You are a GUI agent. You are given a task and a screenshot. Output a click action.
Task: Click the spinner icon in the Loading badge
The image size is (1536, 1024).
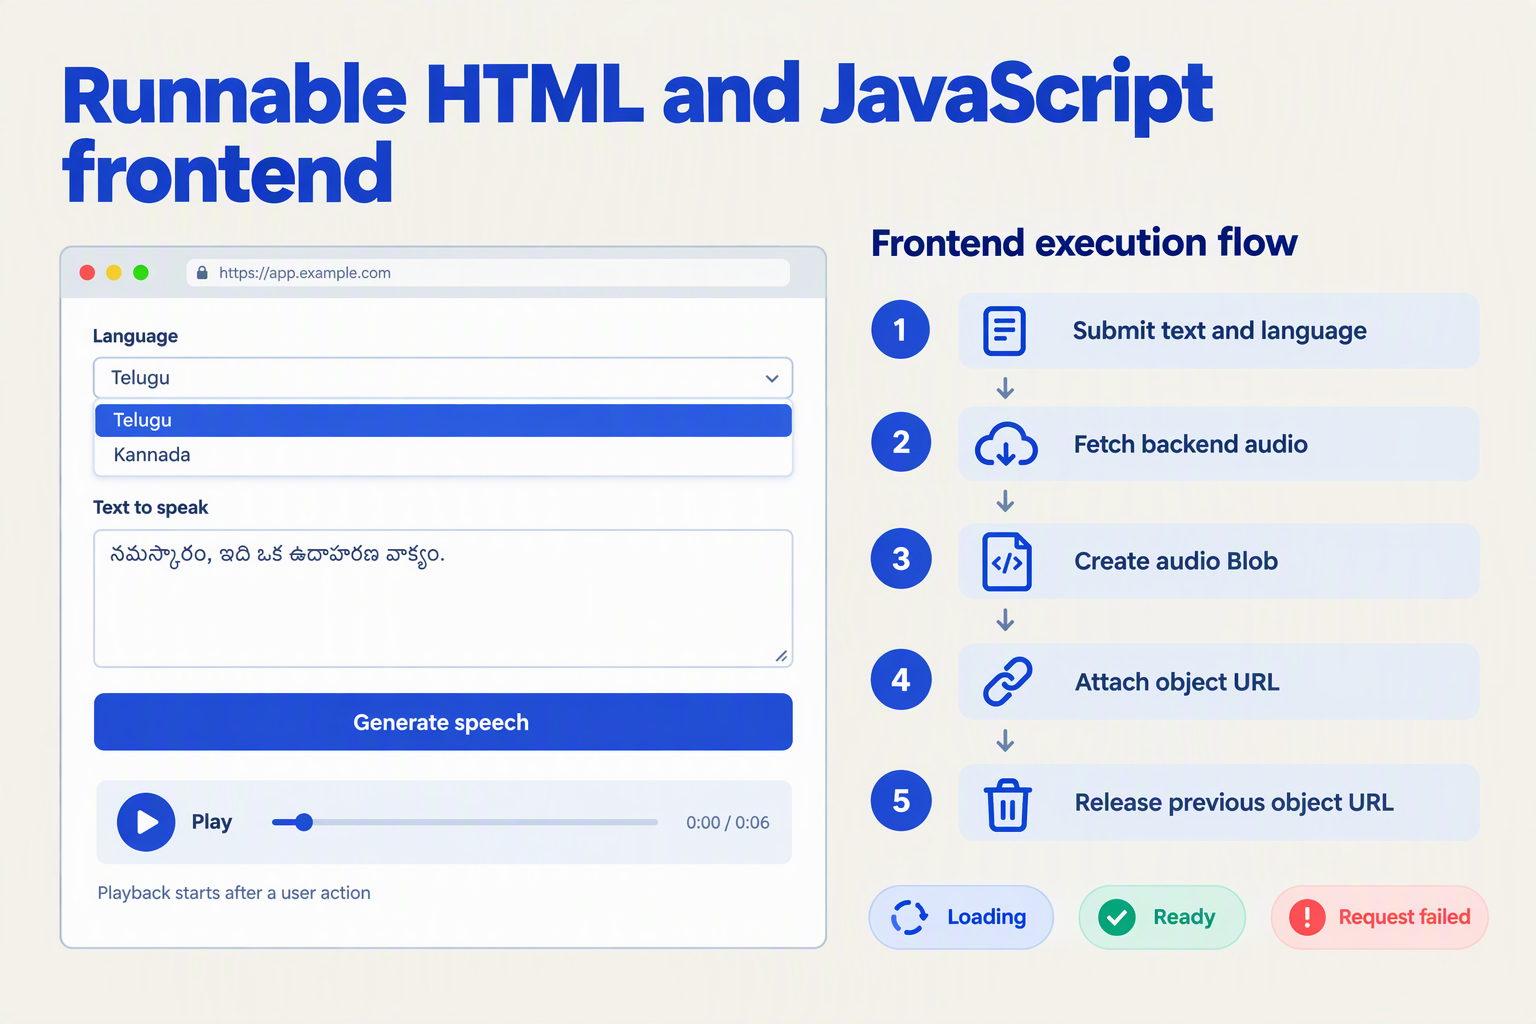click(x=909, y=917)
